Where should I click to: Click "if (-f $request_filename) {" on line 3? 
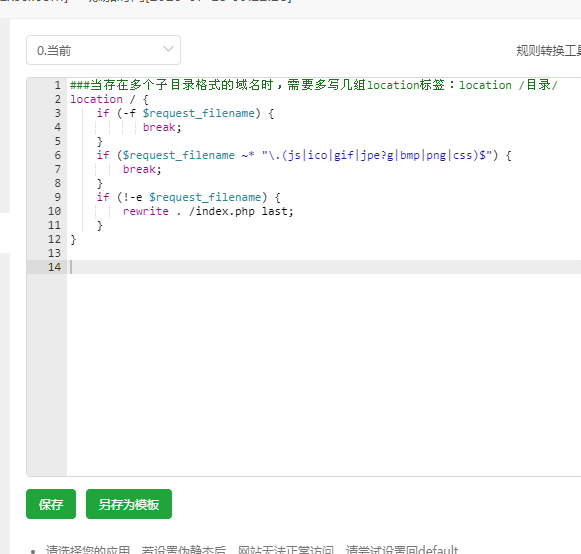[x=185, y=113]
